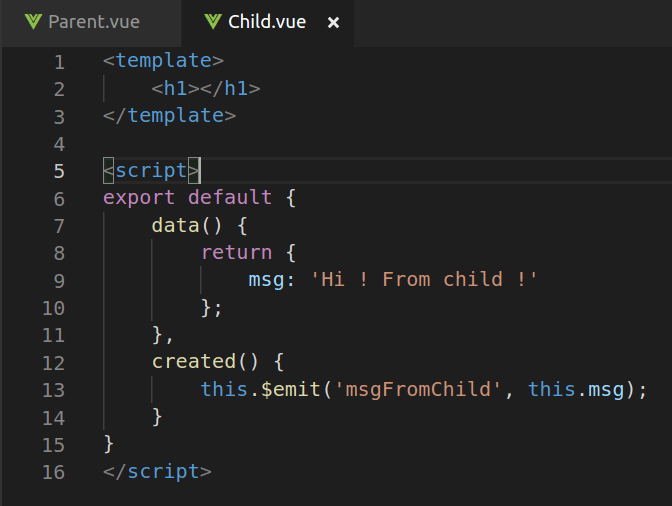
Task: Click line number 1 in the gutter
Action: pyautogui.click(x=60, y=63)
